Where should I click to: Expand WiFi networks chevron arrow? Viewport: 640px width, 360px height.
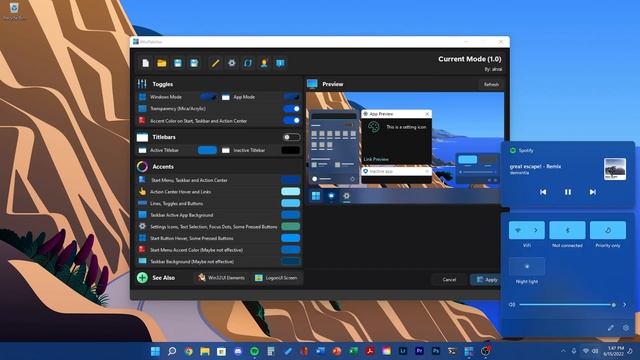tap(536, 230)
